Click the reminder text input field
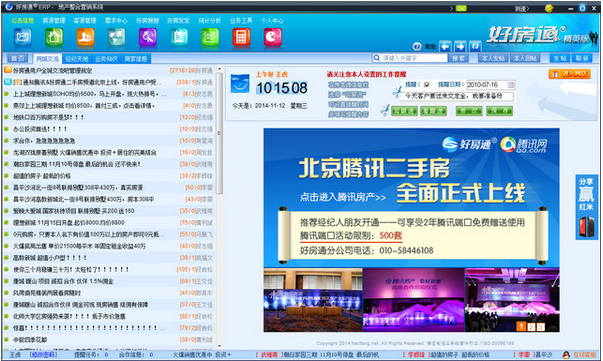This screenshot has height=361, width=603. (x=457, y=96)
